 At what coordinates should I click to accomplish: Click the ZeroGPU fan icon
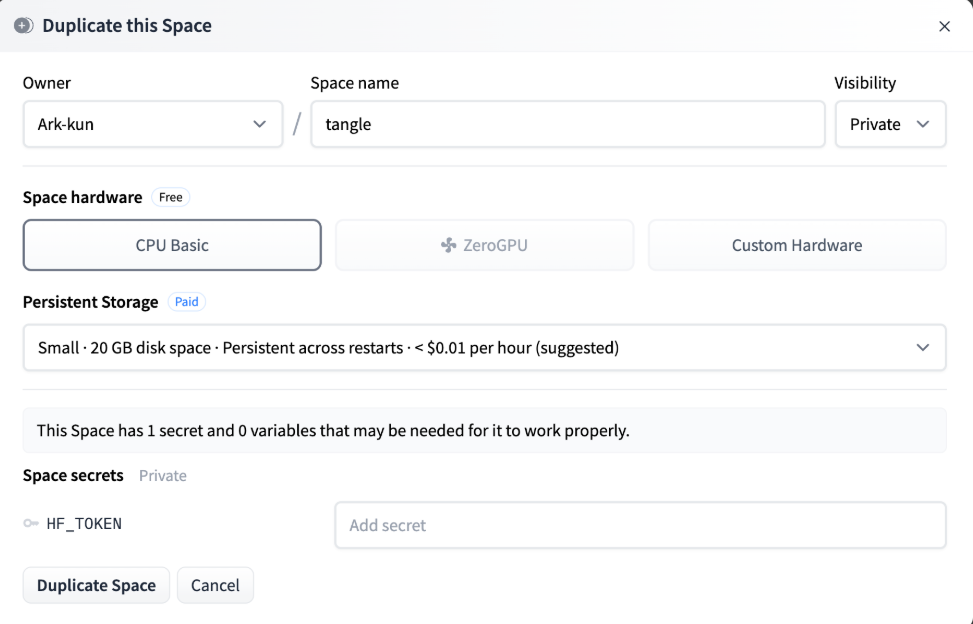click(x=448, y=245)
